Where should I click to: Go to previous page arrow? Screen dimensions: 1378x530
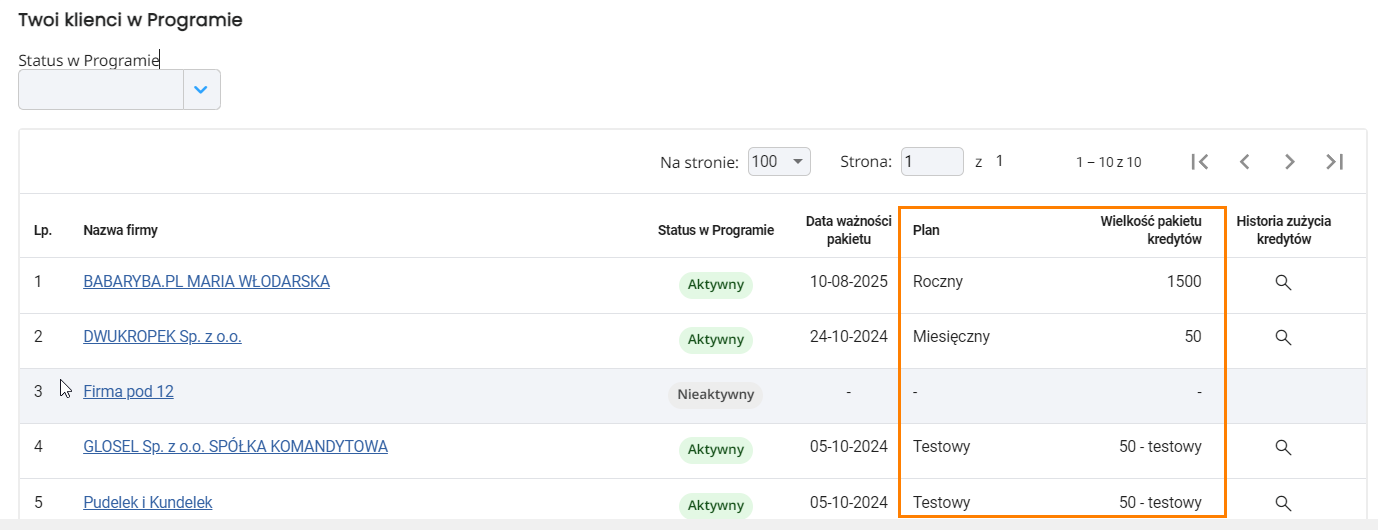click(x=1245, y=162)
